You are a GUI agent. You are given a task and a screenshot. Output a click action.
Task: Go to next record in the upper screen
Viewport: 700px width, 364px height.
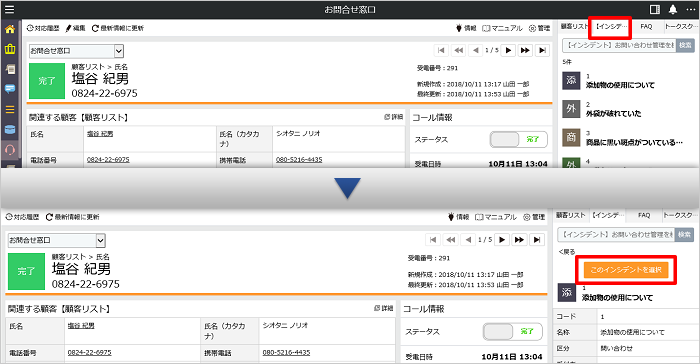pos(508,50)
